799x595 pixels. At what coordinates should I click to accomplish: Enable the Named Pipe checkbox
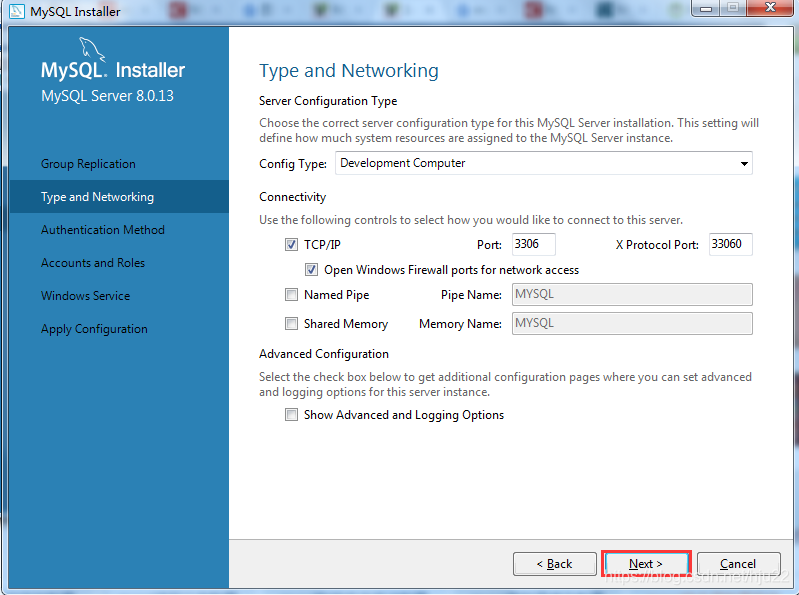(x=291, y=294)
